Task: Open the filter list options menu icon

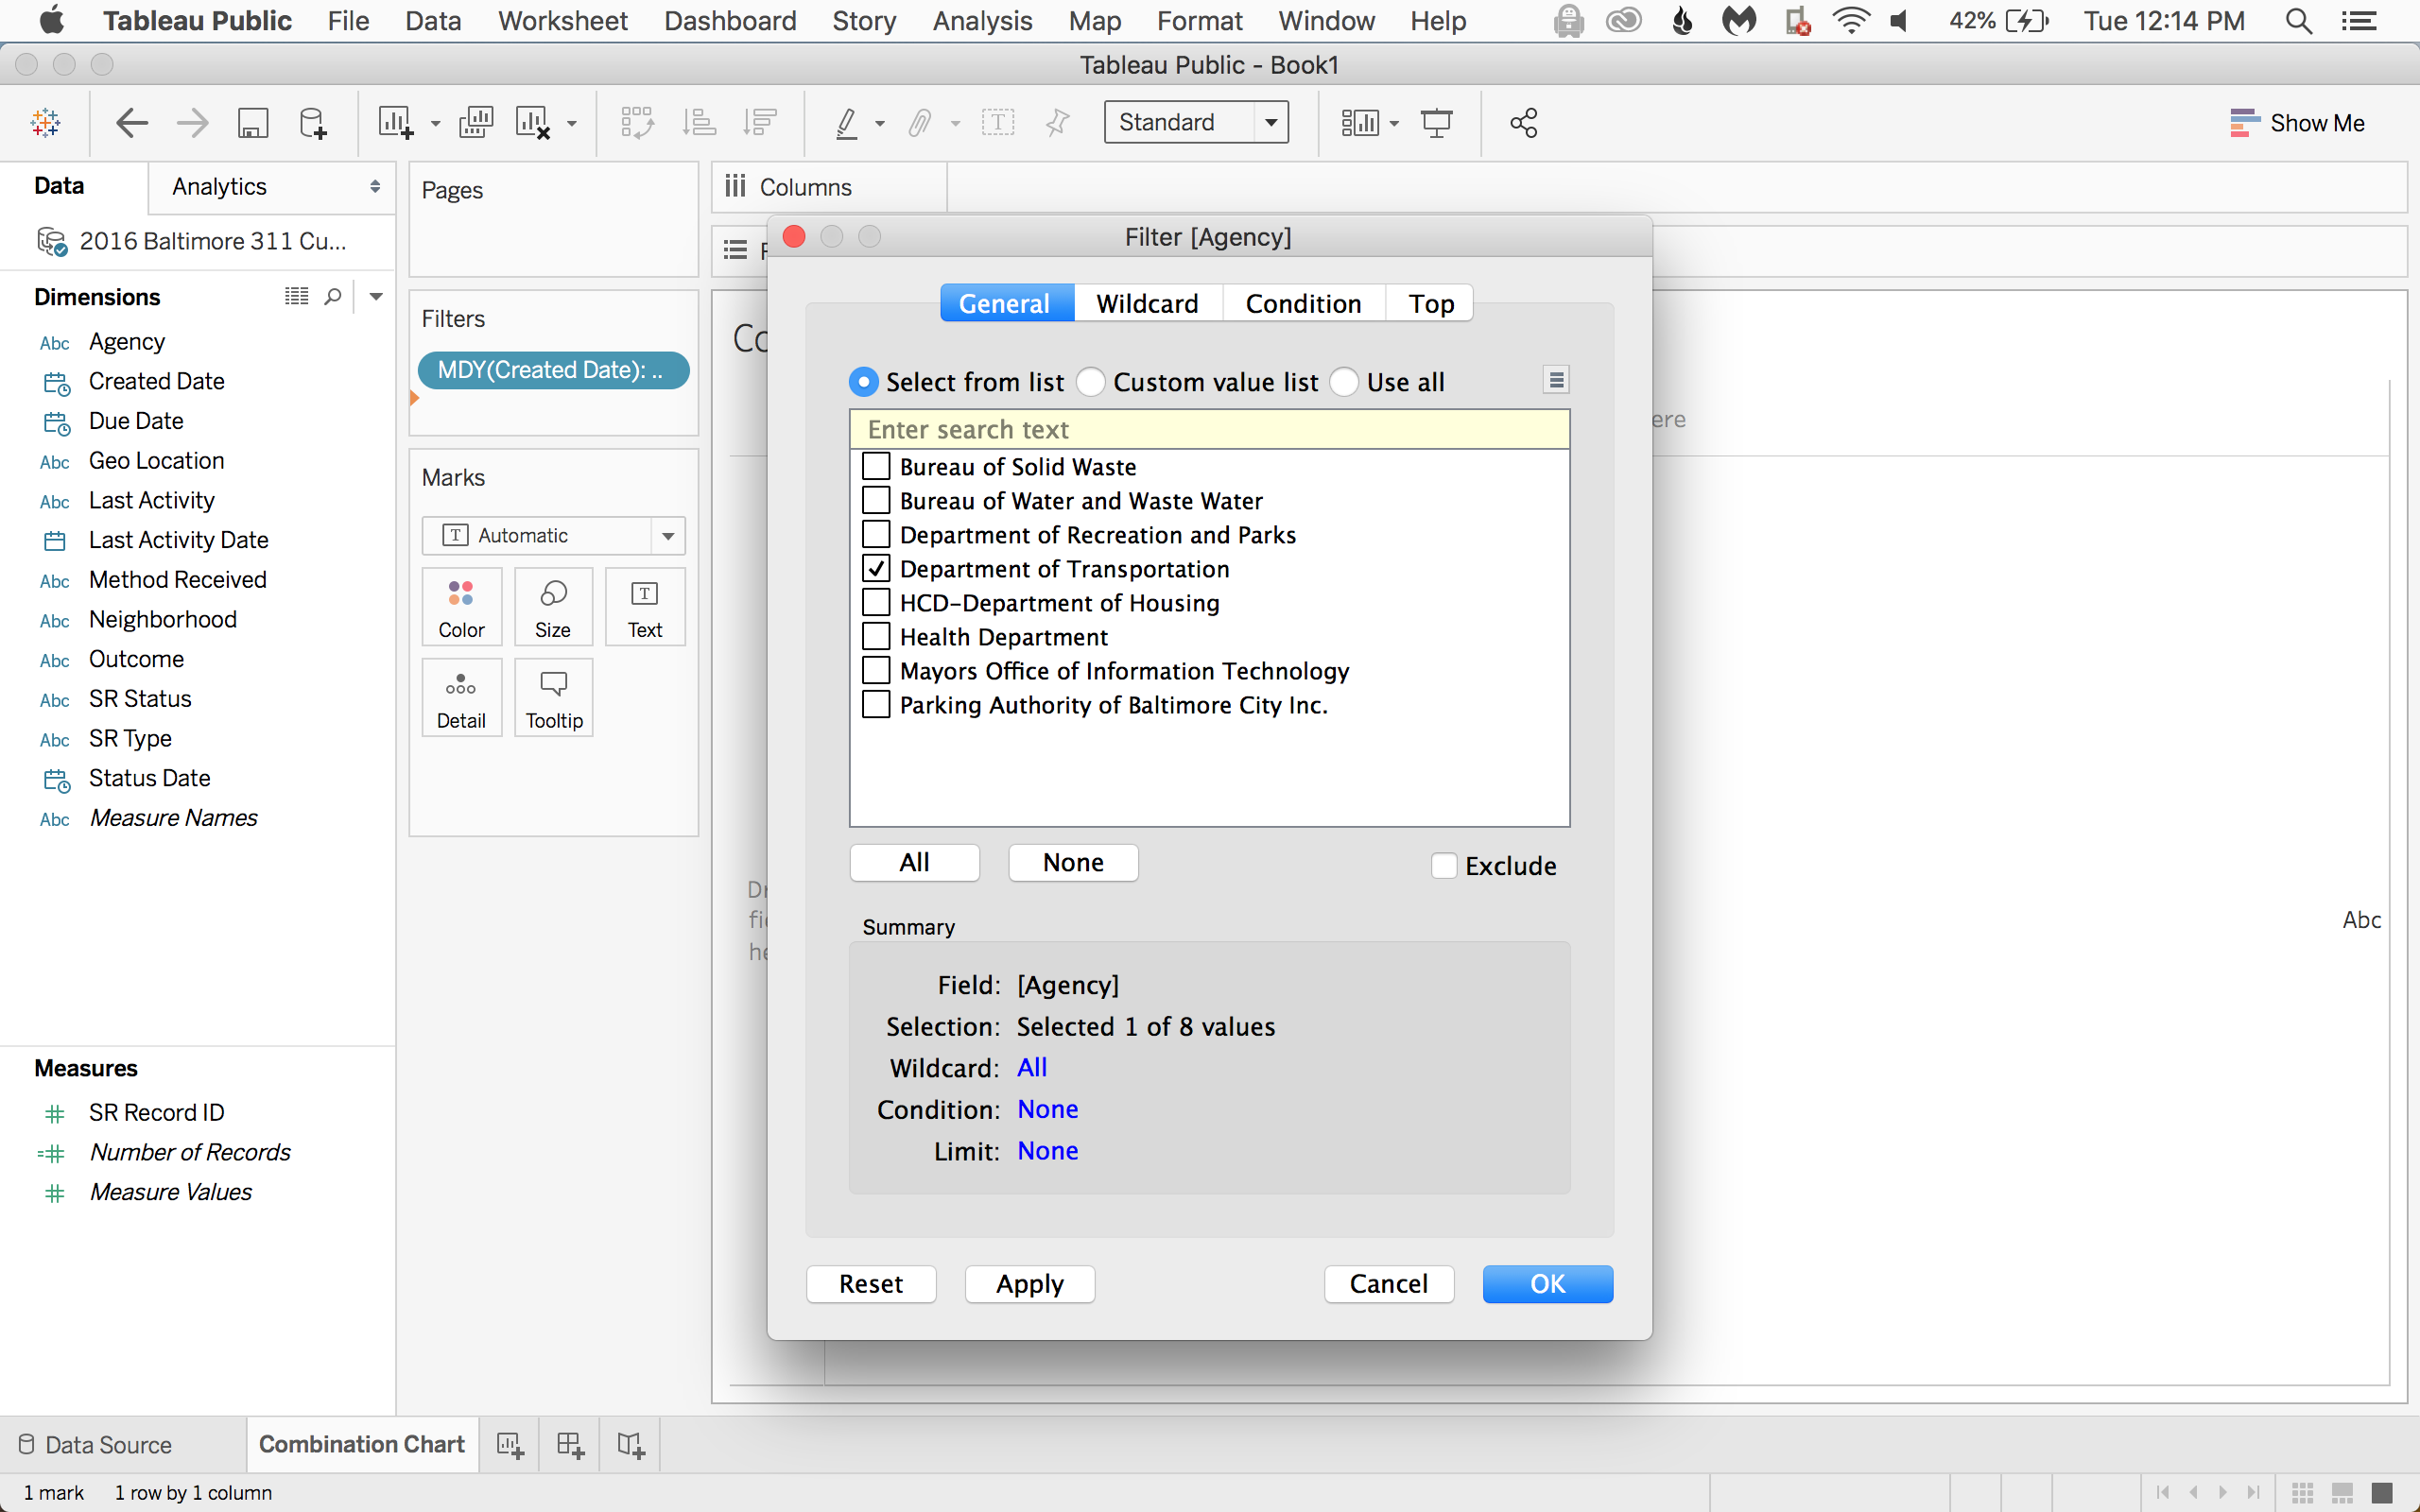Action: pos(1556,380)
